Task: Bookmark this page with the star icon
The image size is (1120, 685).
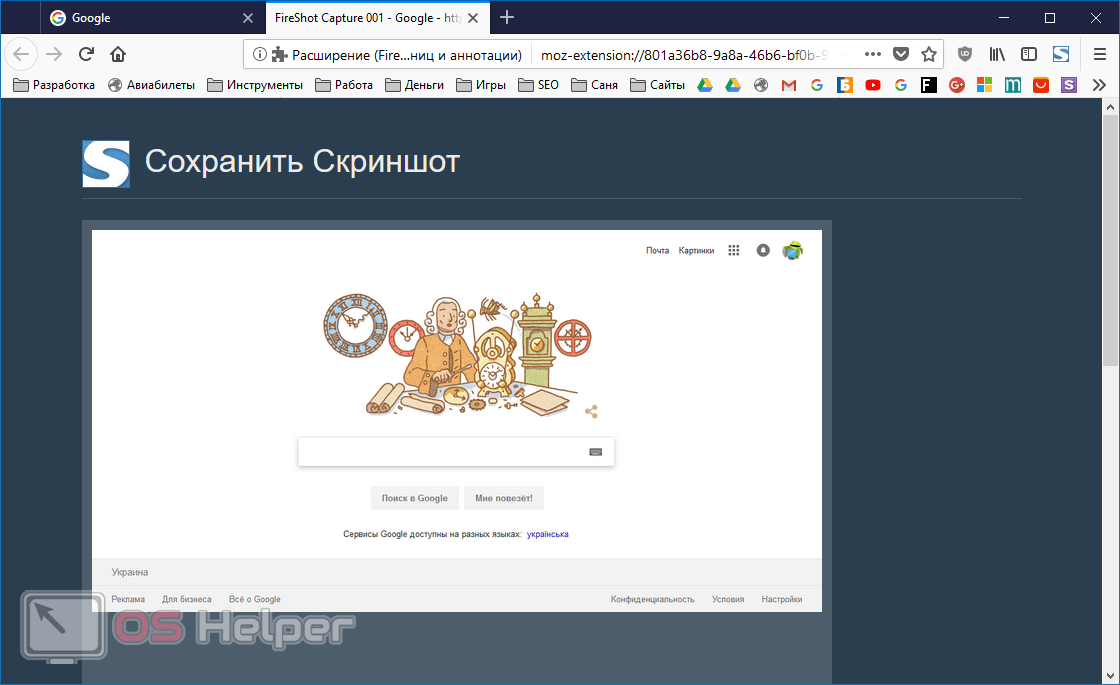Action: coord(929,54)
